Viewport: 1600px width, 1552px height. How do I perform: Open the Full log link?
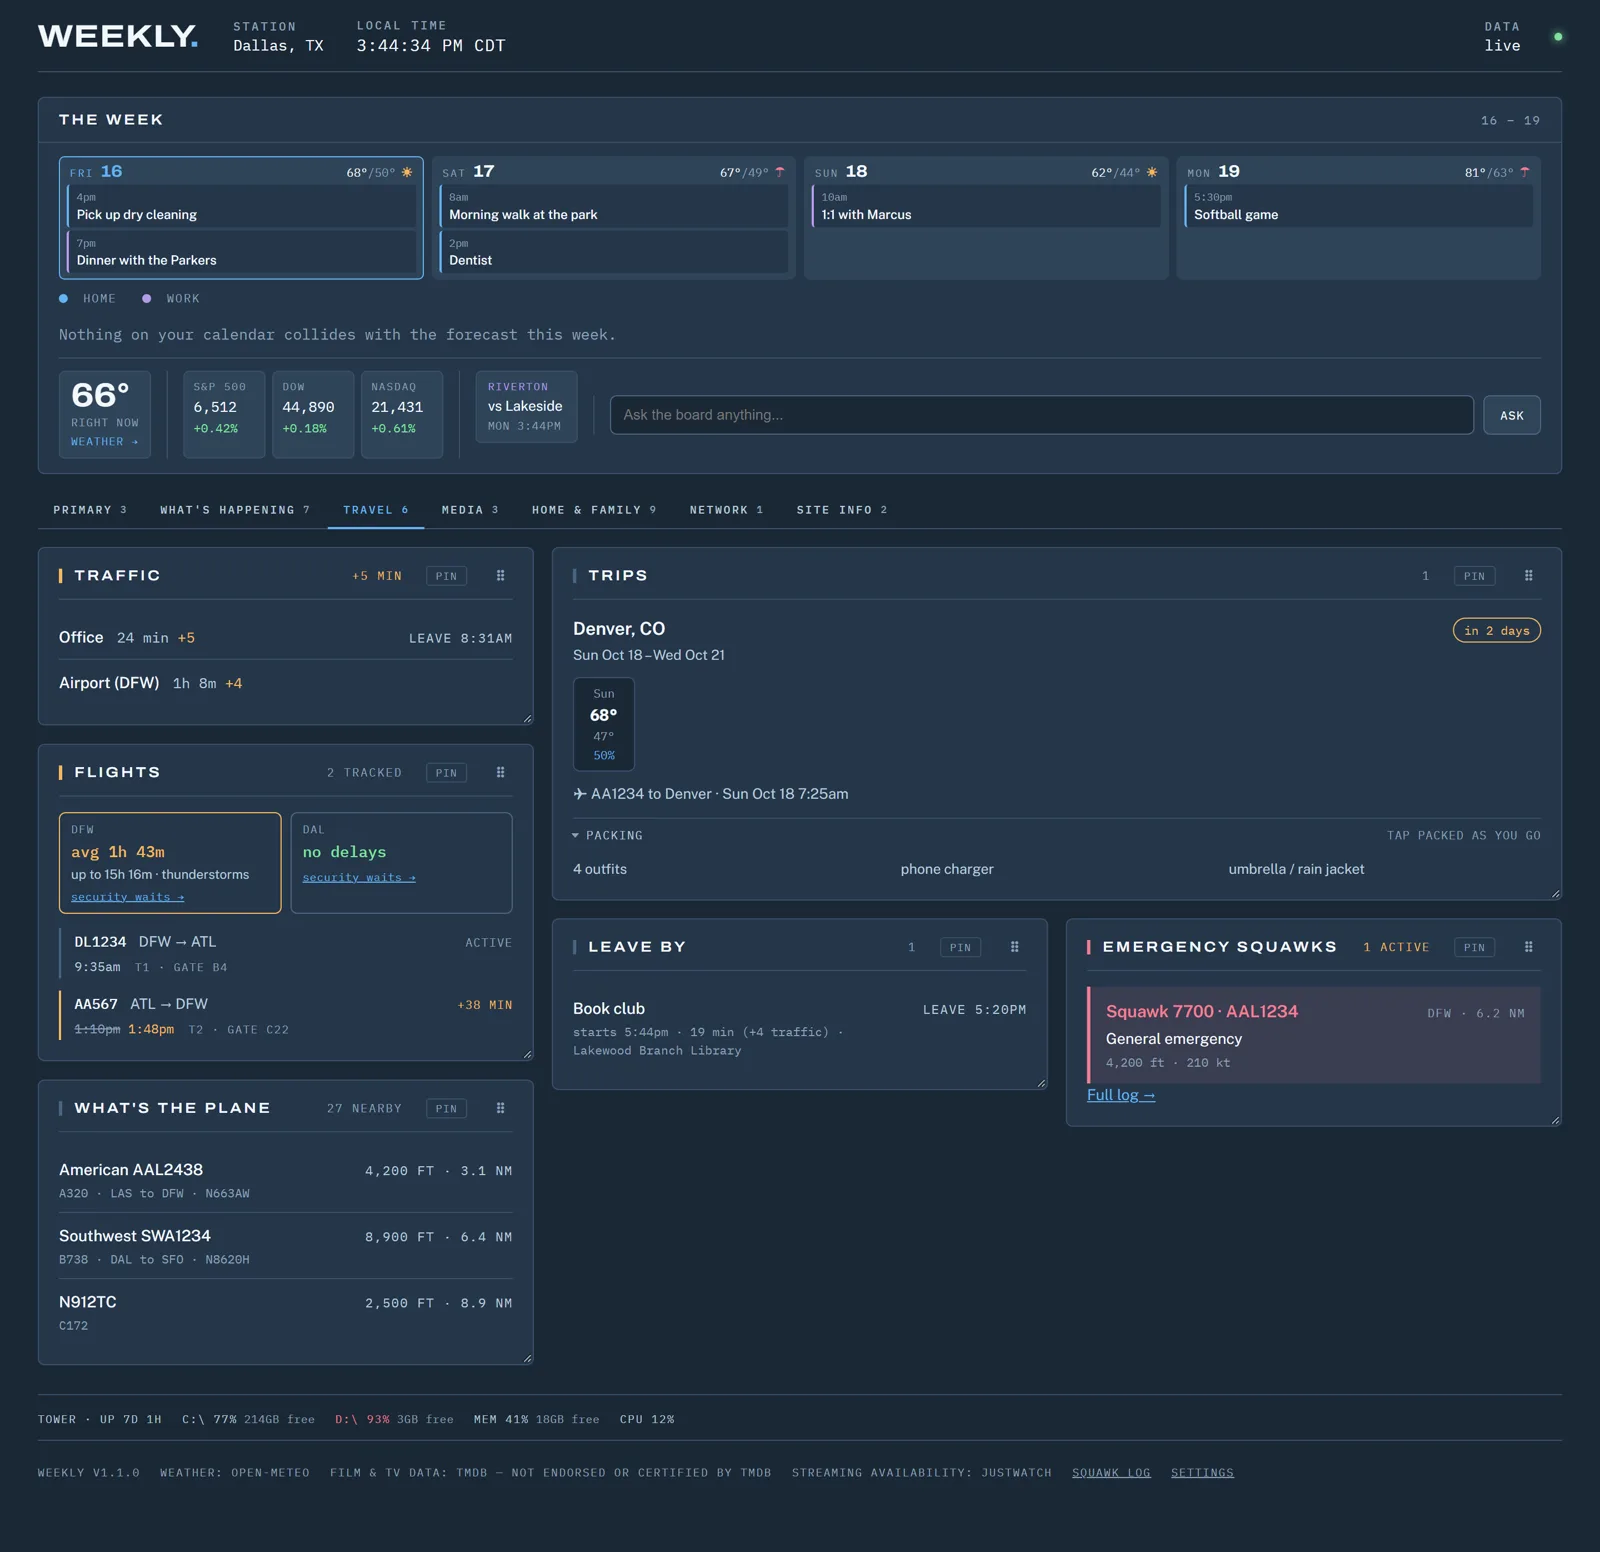[x=1121, y=1095]
